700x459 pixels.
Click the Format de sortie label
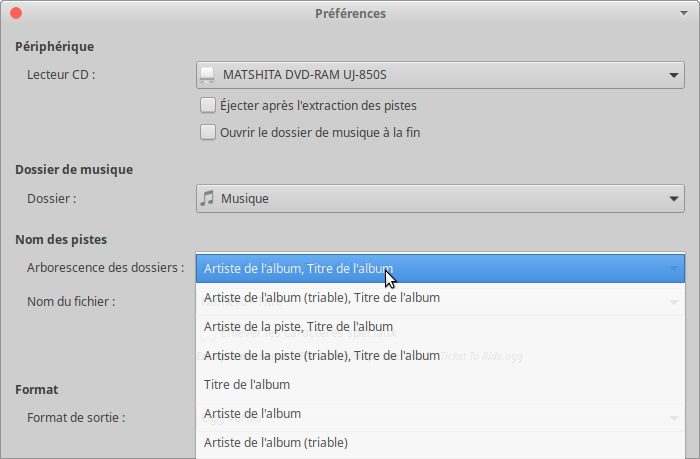(x=76, y=417)
